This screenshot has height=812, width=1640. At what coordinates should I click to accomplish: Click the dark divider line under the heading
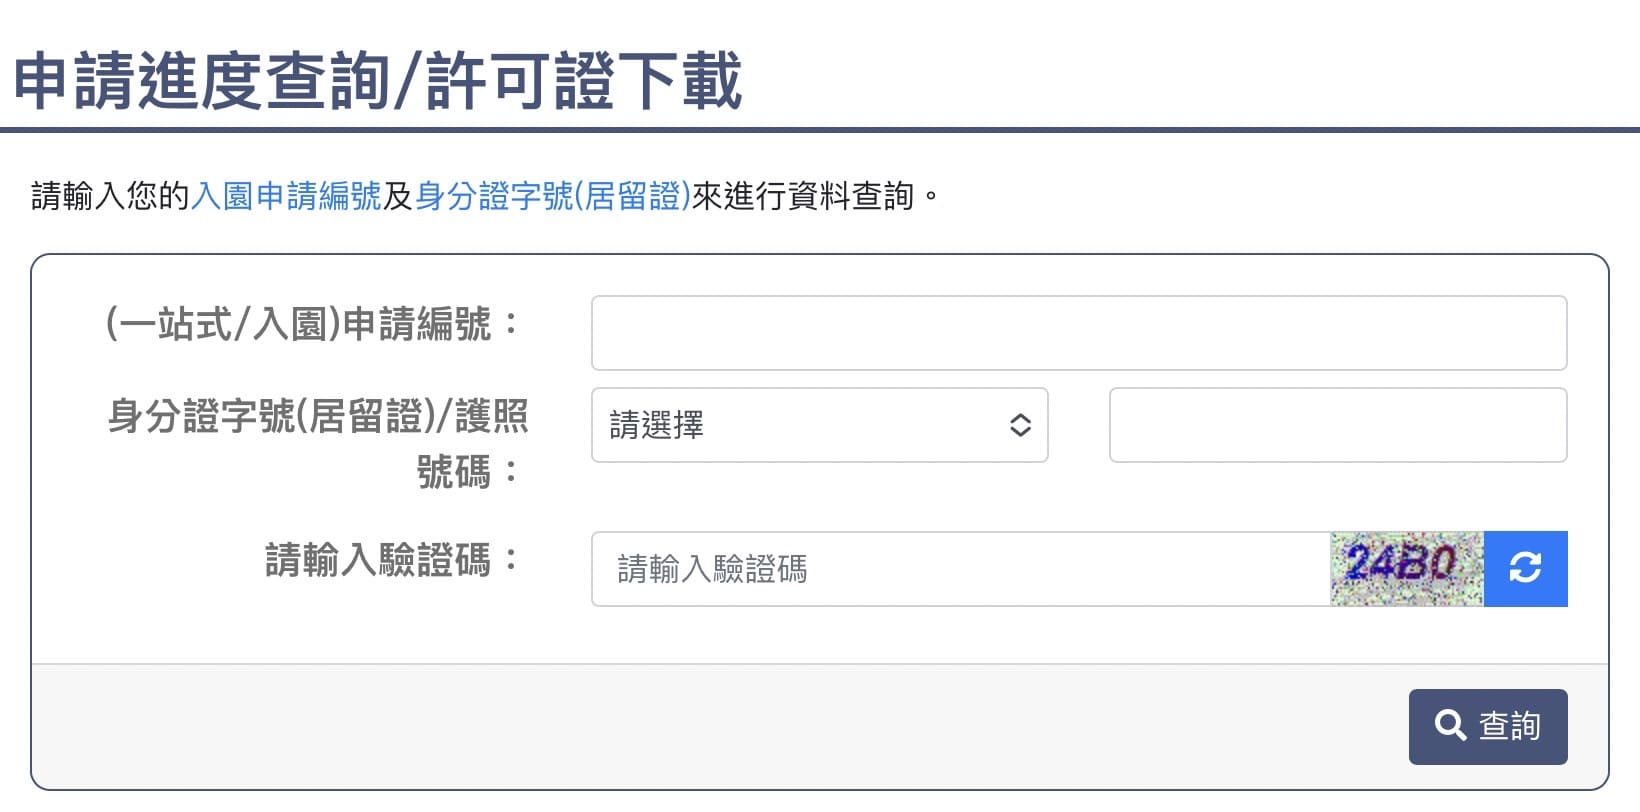click(x=820, y=130)
